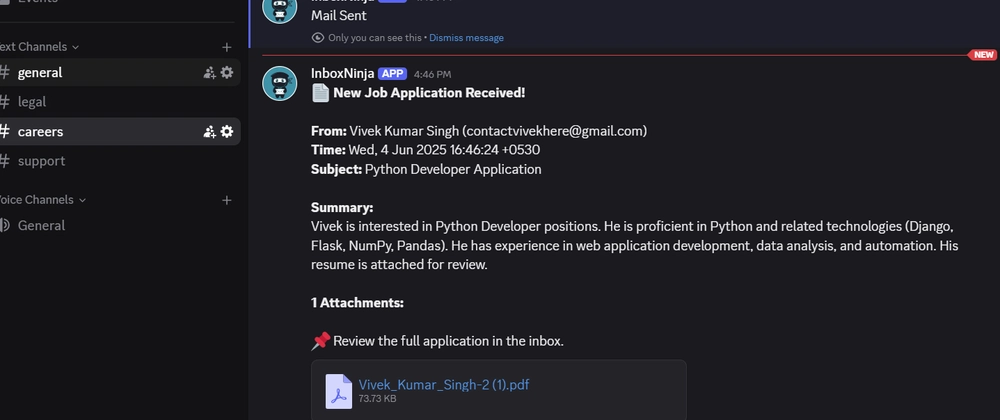Collapse the Text Channels category
Screen dimensions: 1000x420
40,47
